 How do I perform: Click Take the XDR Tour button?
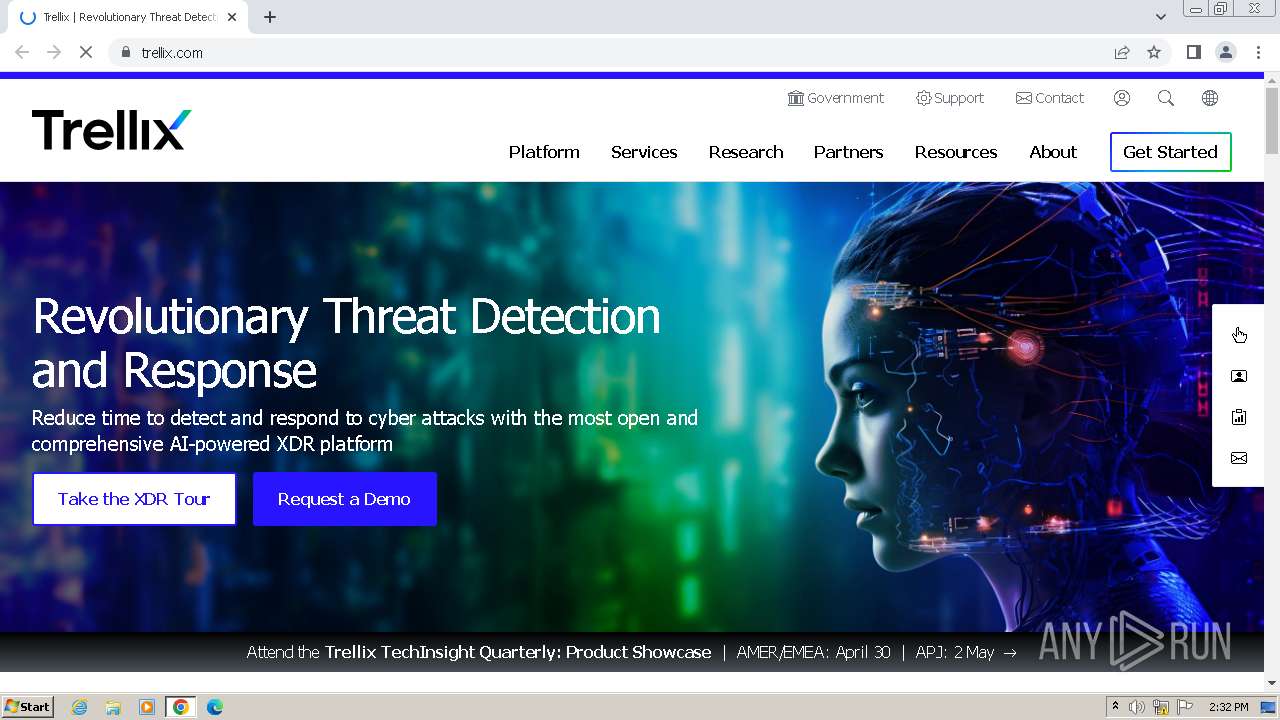[x=134, y=499]
